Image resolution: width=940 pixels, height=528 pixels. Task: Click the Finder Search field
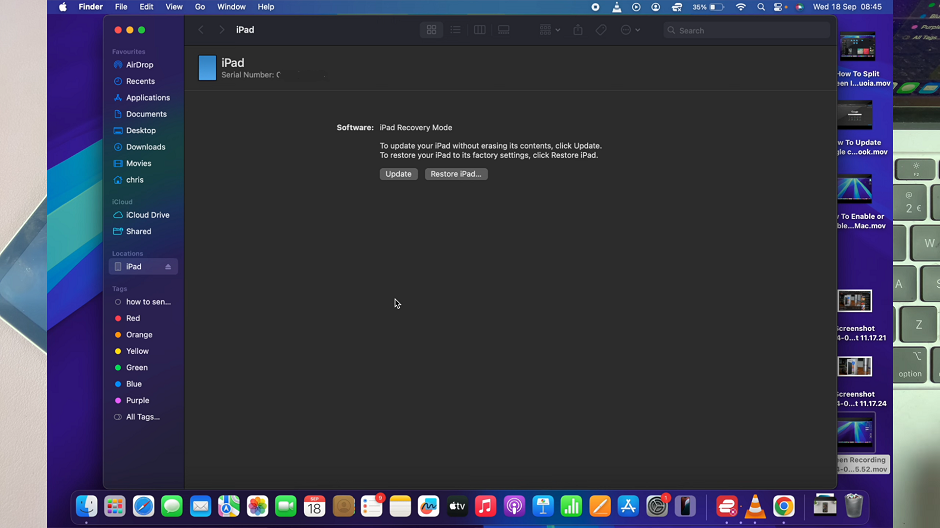[x=746, y=30]
